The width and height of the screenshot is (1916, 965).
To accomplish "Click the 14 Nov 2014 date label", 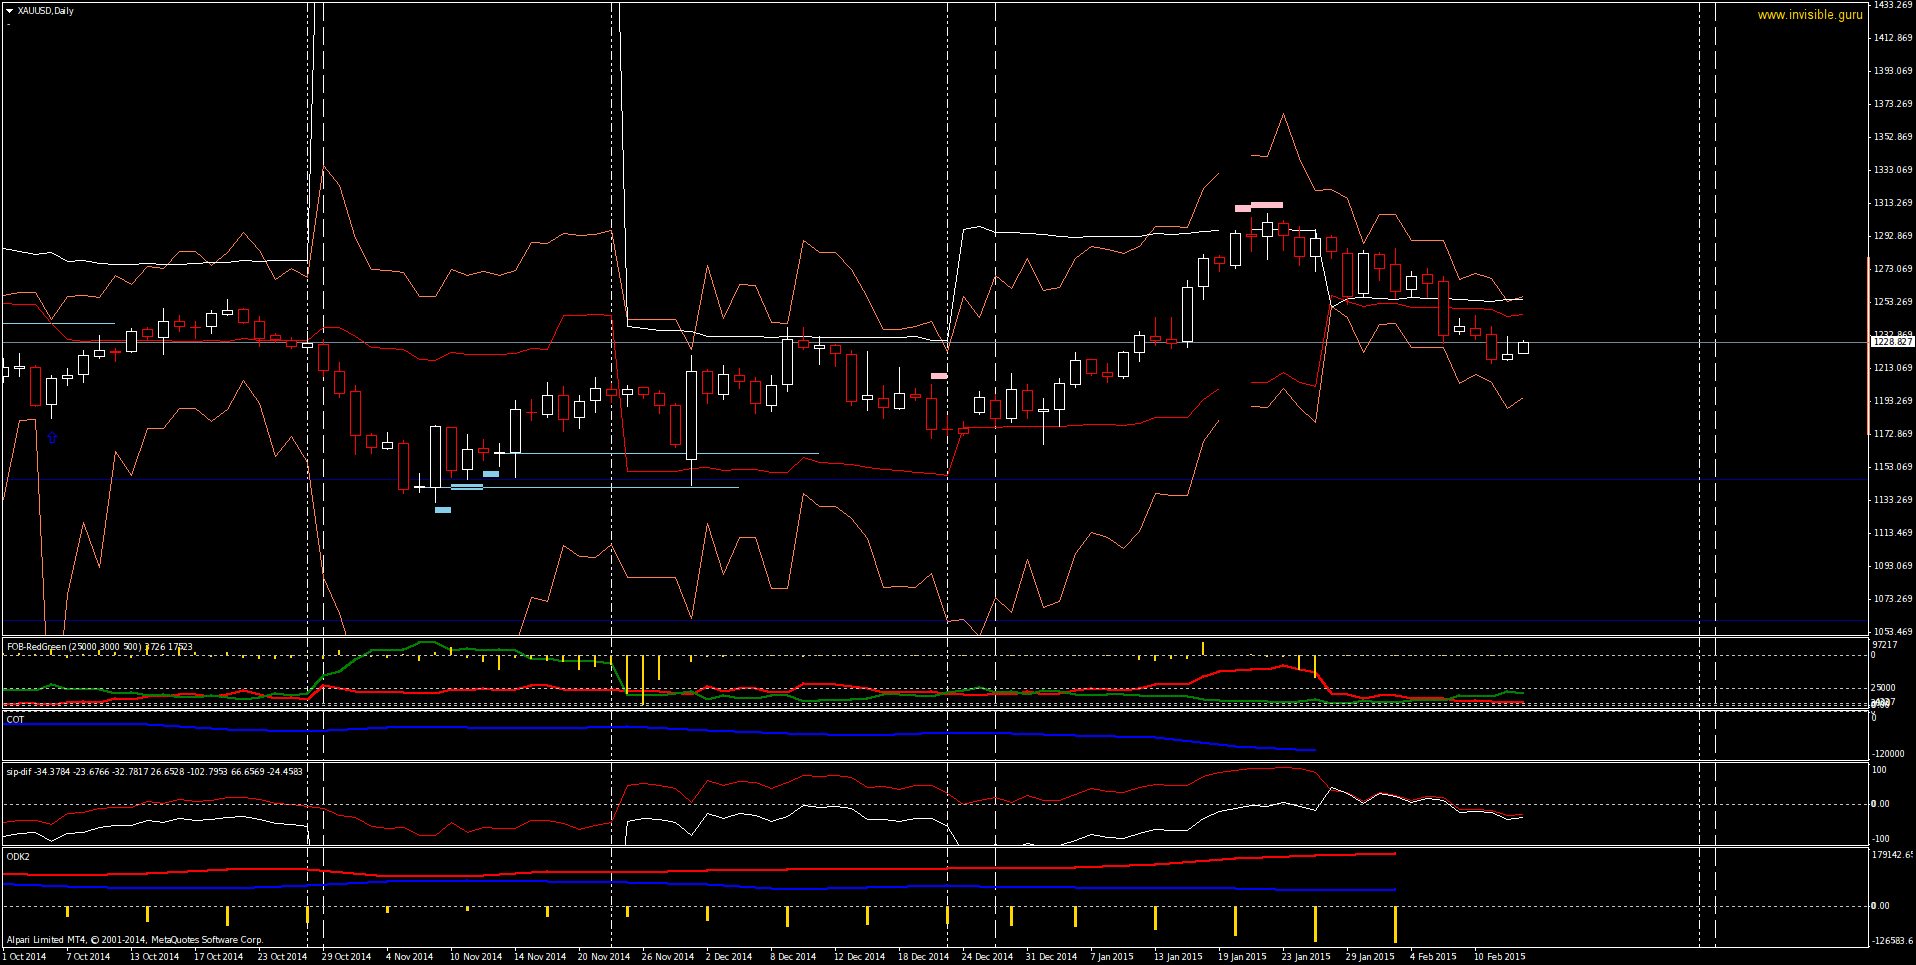I will [x=540, y=957].
